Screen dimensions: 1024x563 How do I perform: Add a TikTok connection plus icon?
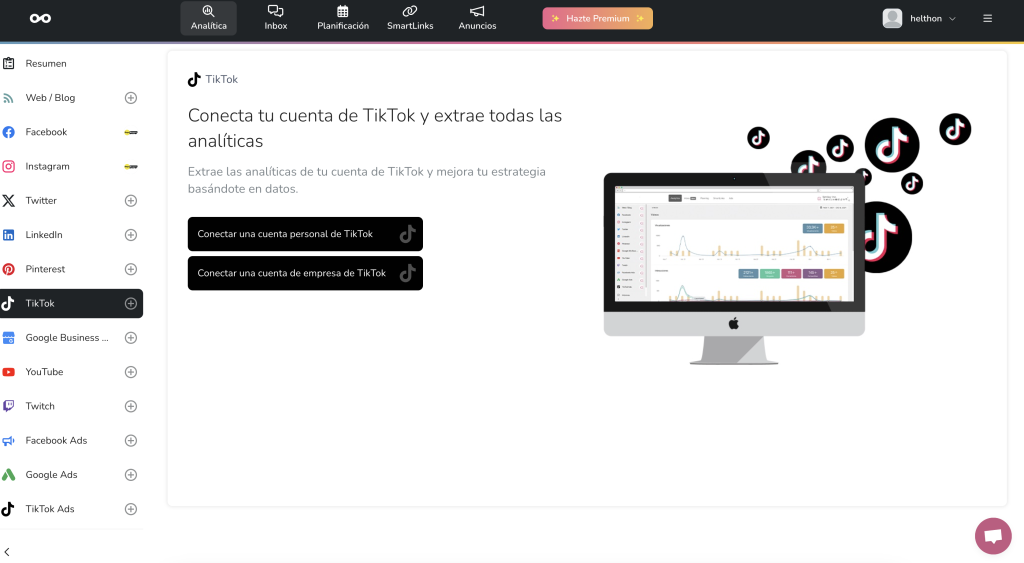131,304
